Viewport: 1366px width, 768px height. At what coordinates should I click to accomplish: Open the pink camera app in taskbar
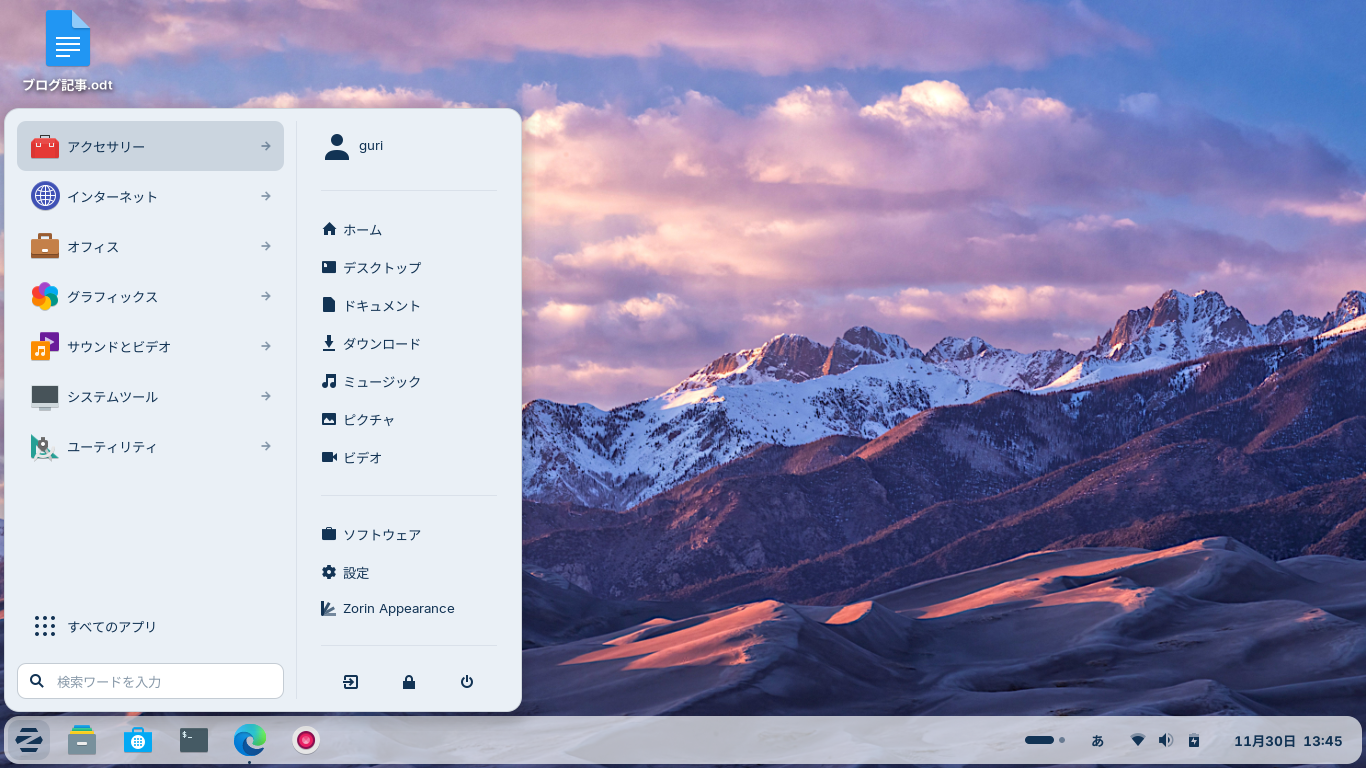(306, 740)
